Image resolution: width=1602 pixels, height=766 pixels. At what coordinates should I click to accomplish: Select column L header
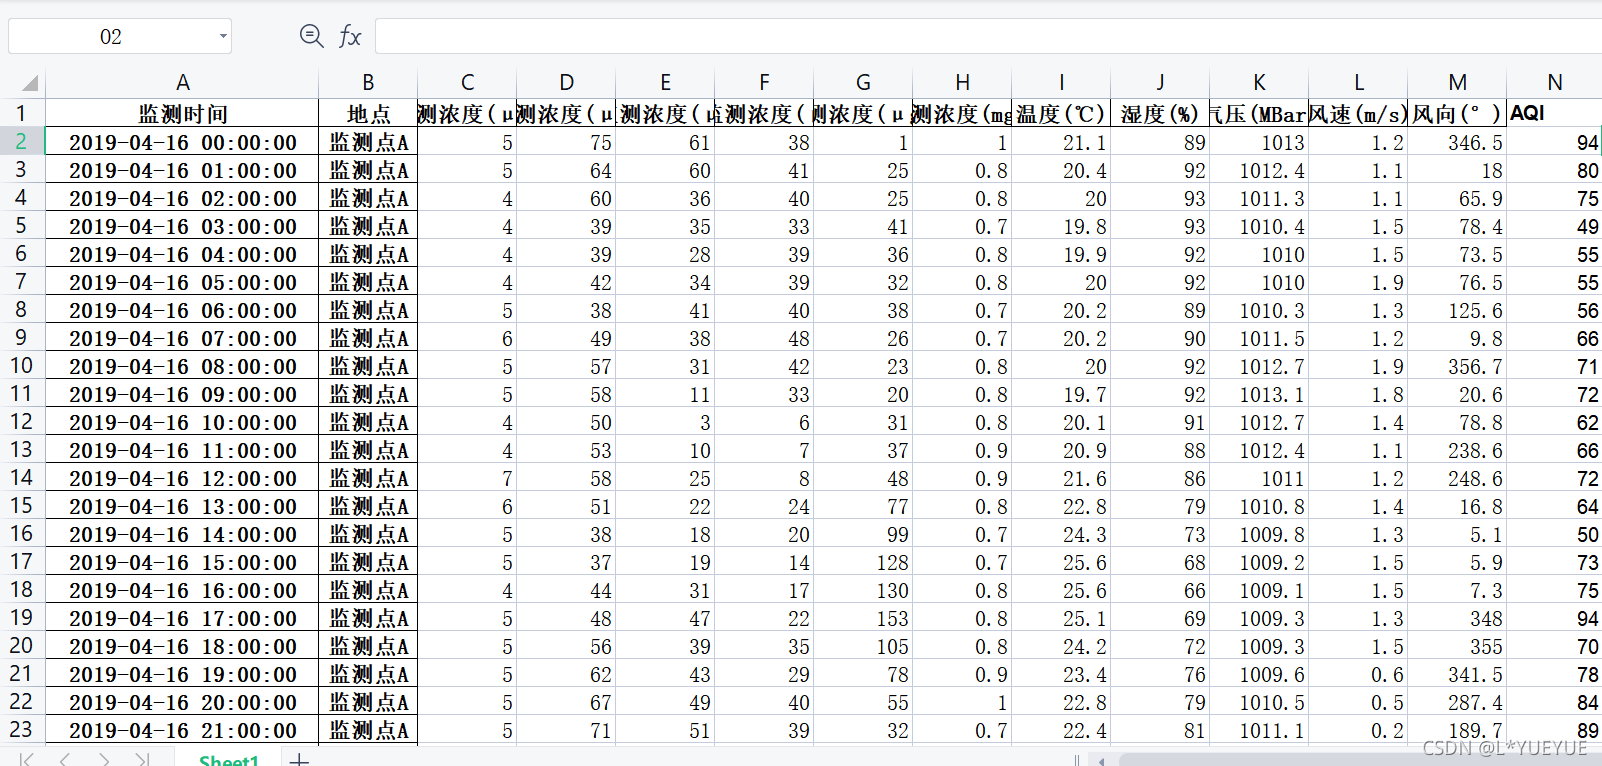click(x=1358, y=83)
